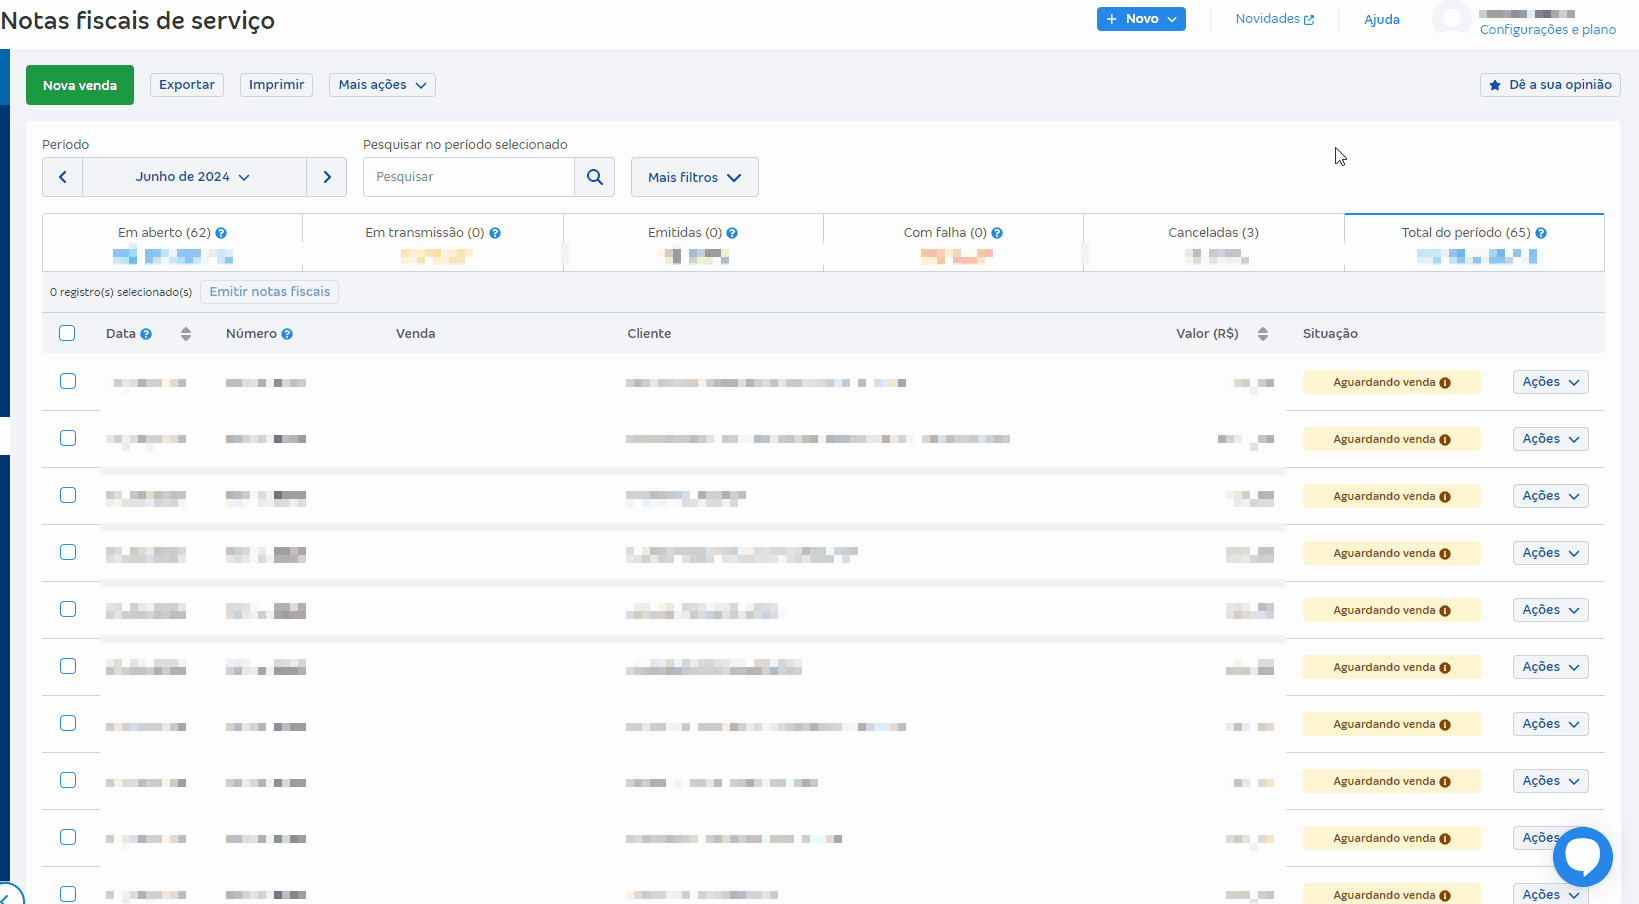Open Mais ações dropdown menu
Screen dimensions: 1639x904
click(382, 85)
